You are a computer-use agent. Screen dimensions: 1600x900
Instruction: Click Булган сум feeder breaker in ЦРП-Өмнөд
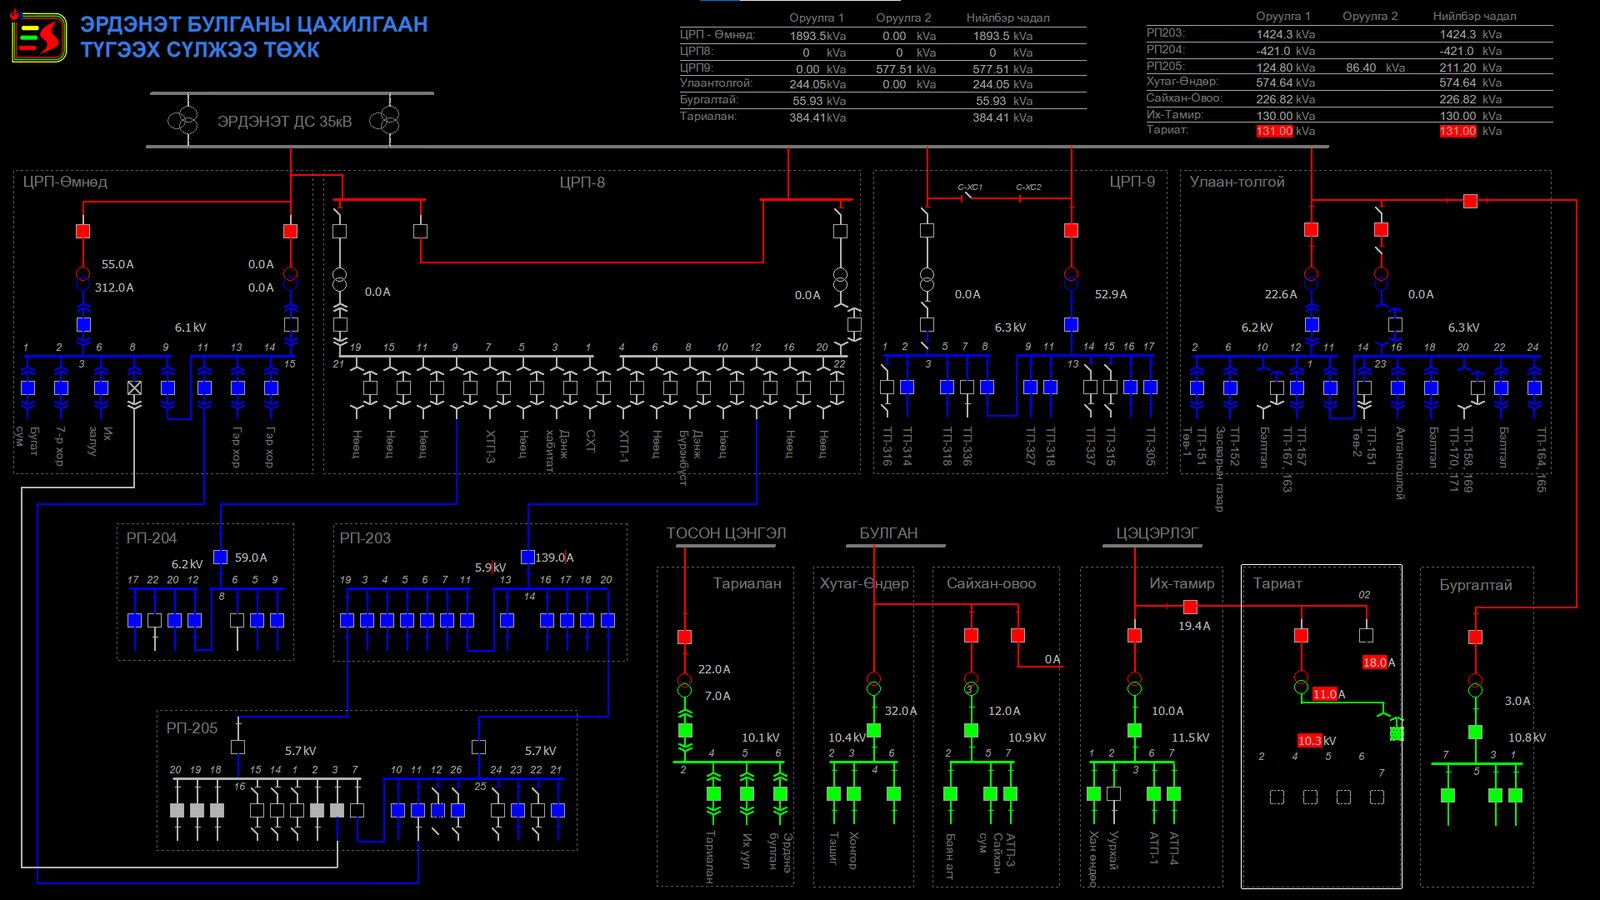point(28,387)
